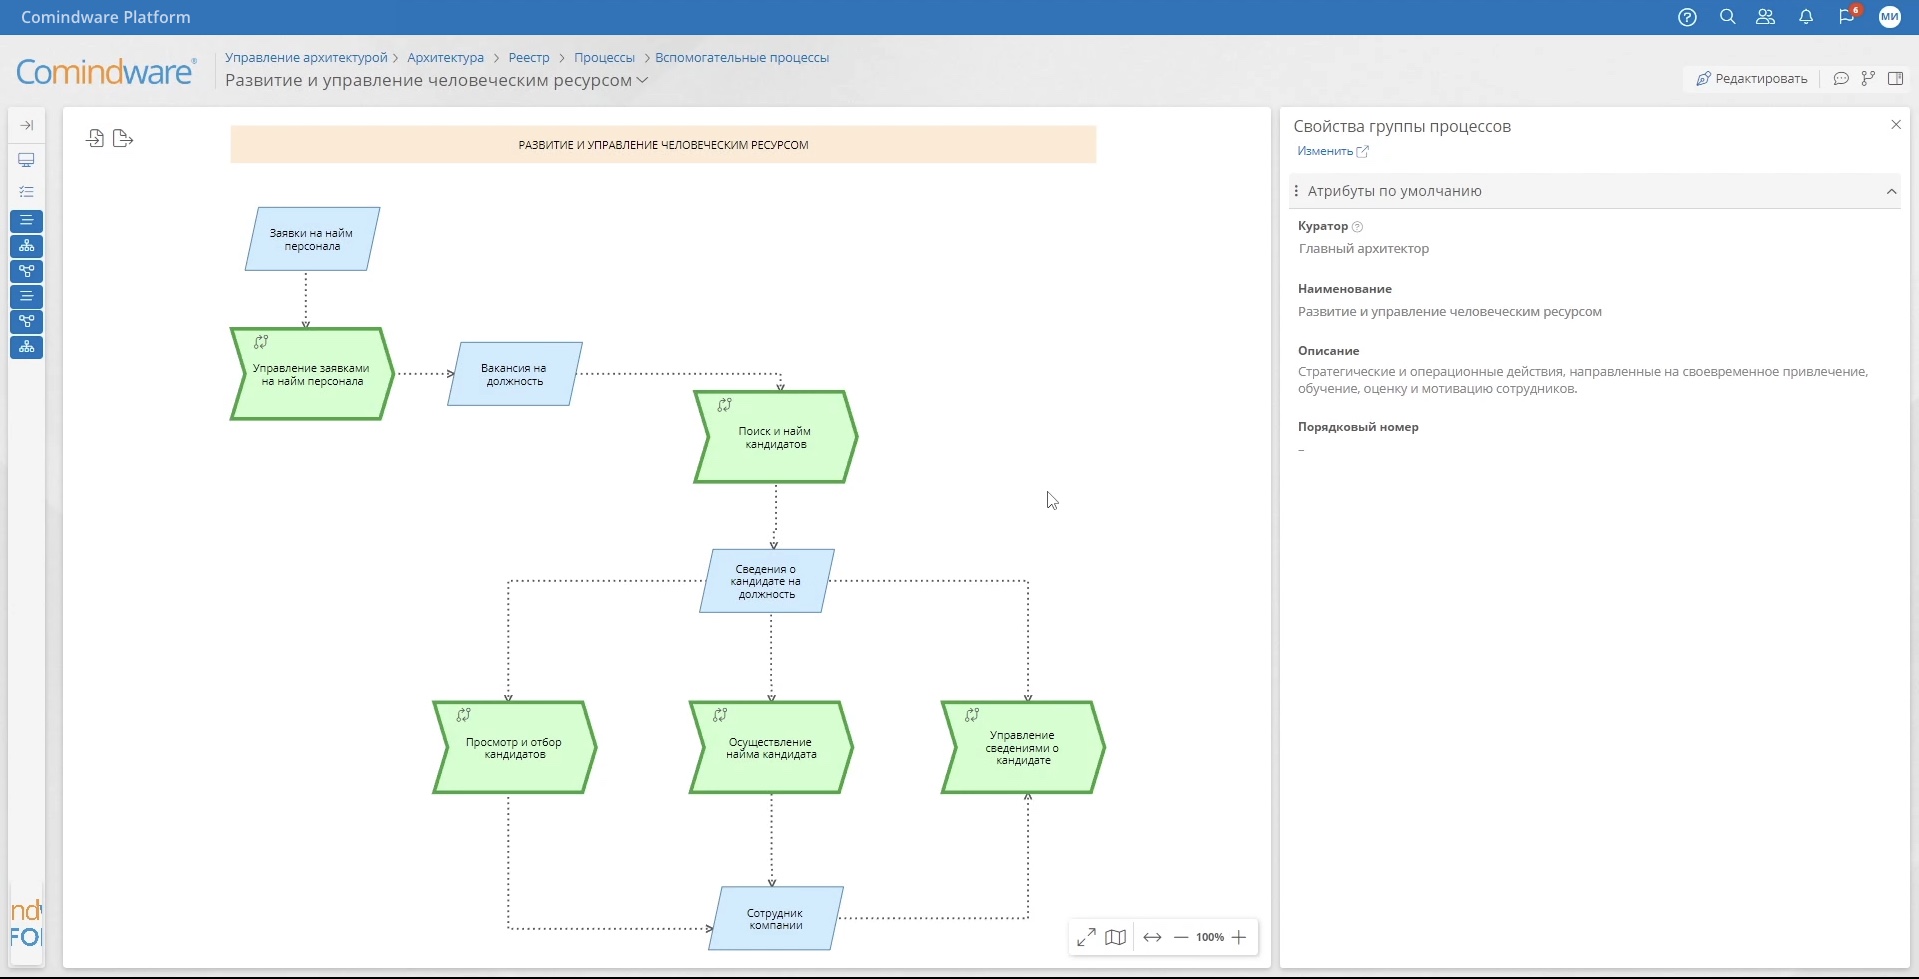Select the 'Поиск и найм кандидатов' process block
The height and width of the screenshot is (979, 1919).
[x=775, y=437]
